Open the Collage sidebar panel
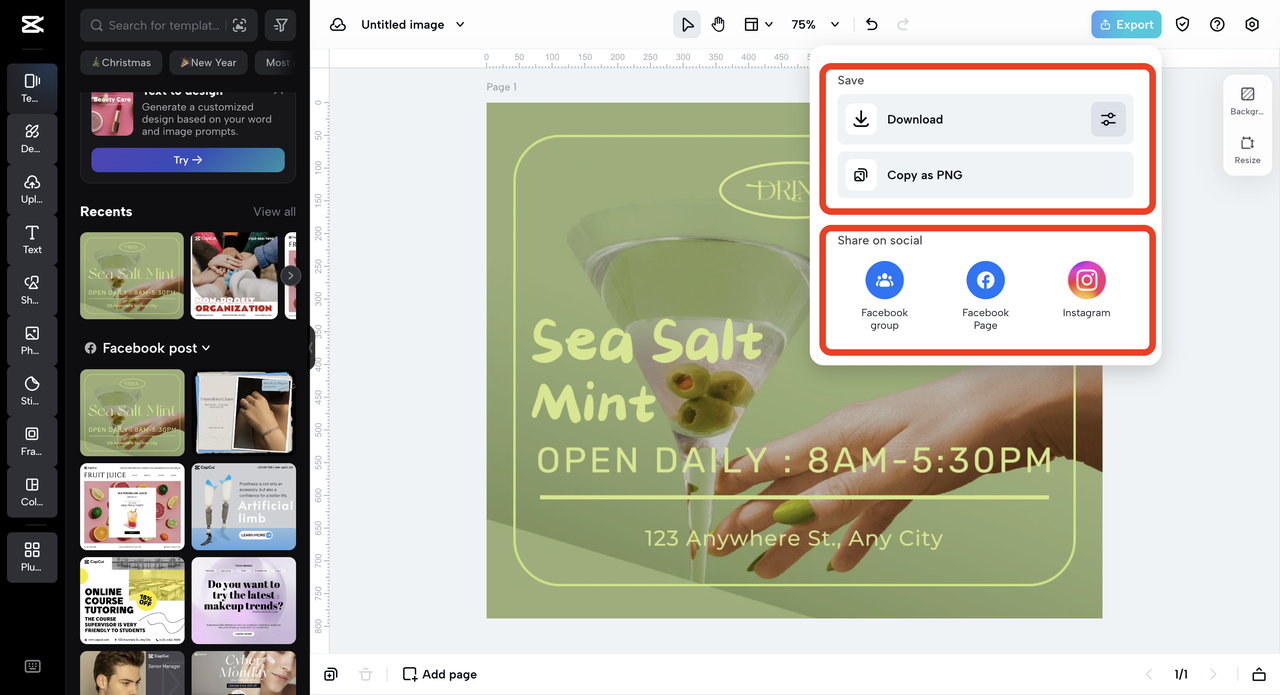 [32, 491]
